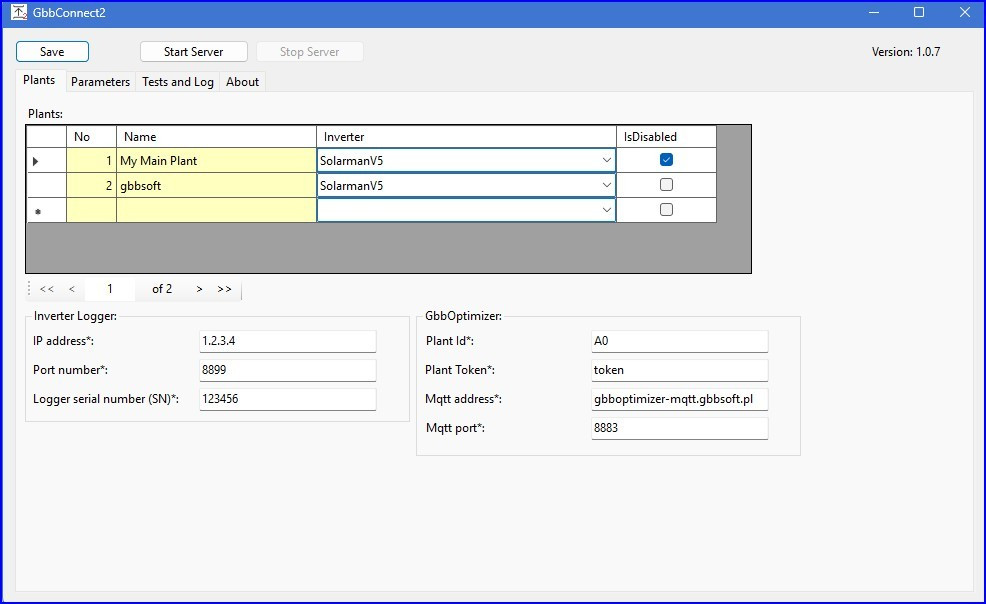Click the Port number field showing 8899

pos(288,370)
